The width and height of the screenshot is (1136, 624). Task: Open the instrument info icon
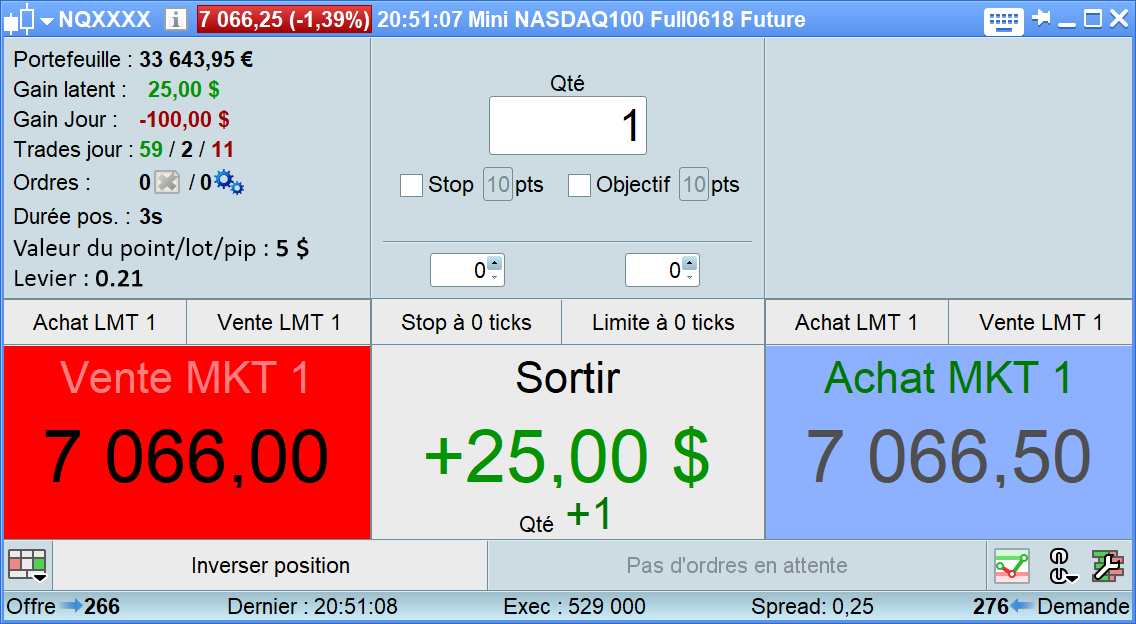click(176, 20)
